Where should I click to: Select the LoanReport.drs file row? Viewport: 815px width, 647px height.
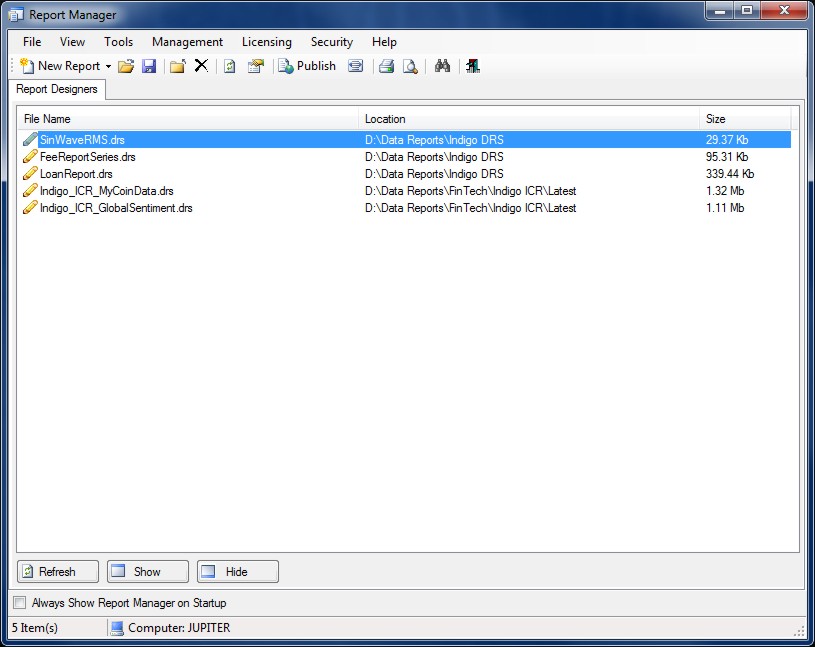click(x=76, y=174)
